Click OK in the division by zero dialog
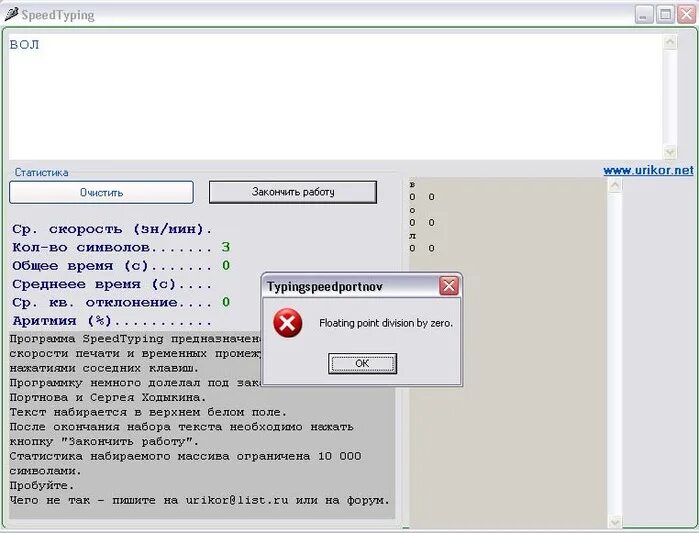699x533 pixels. click(x=362, y=363)
